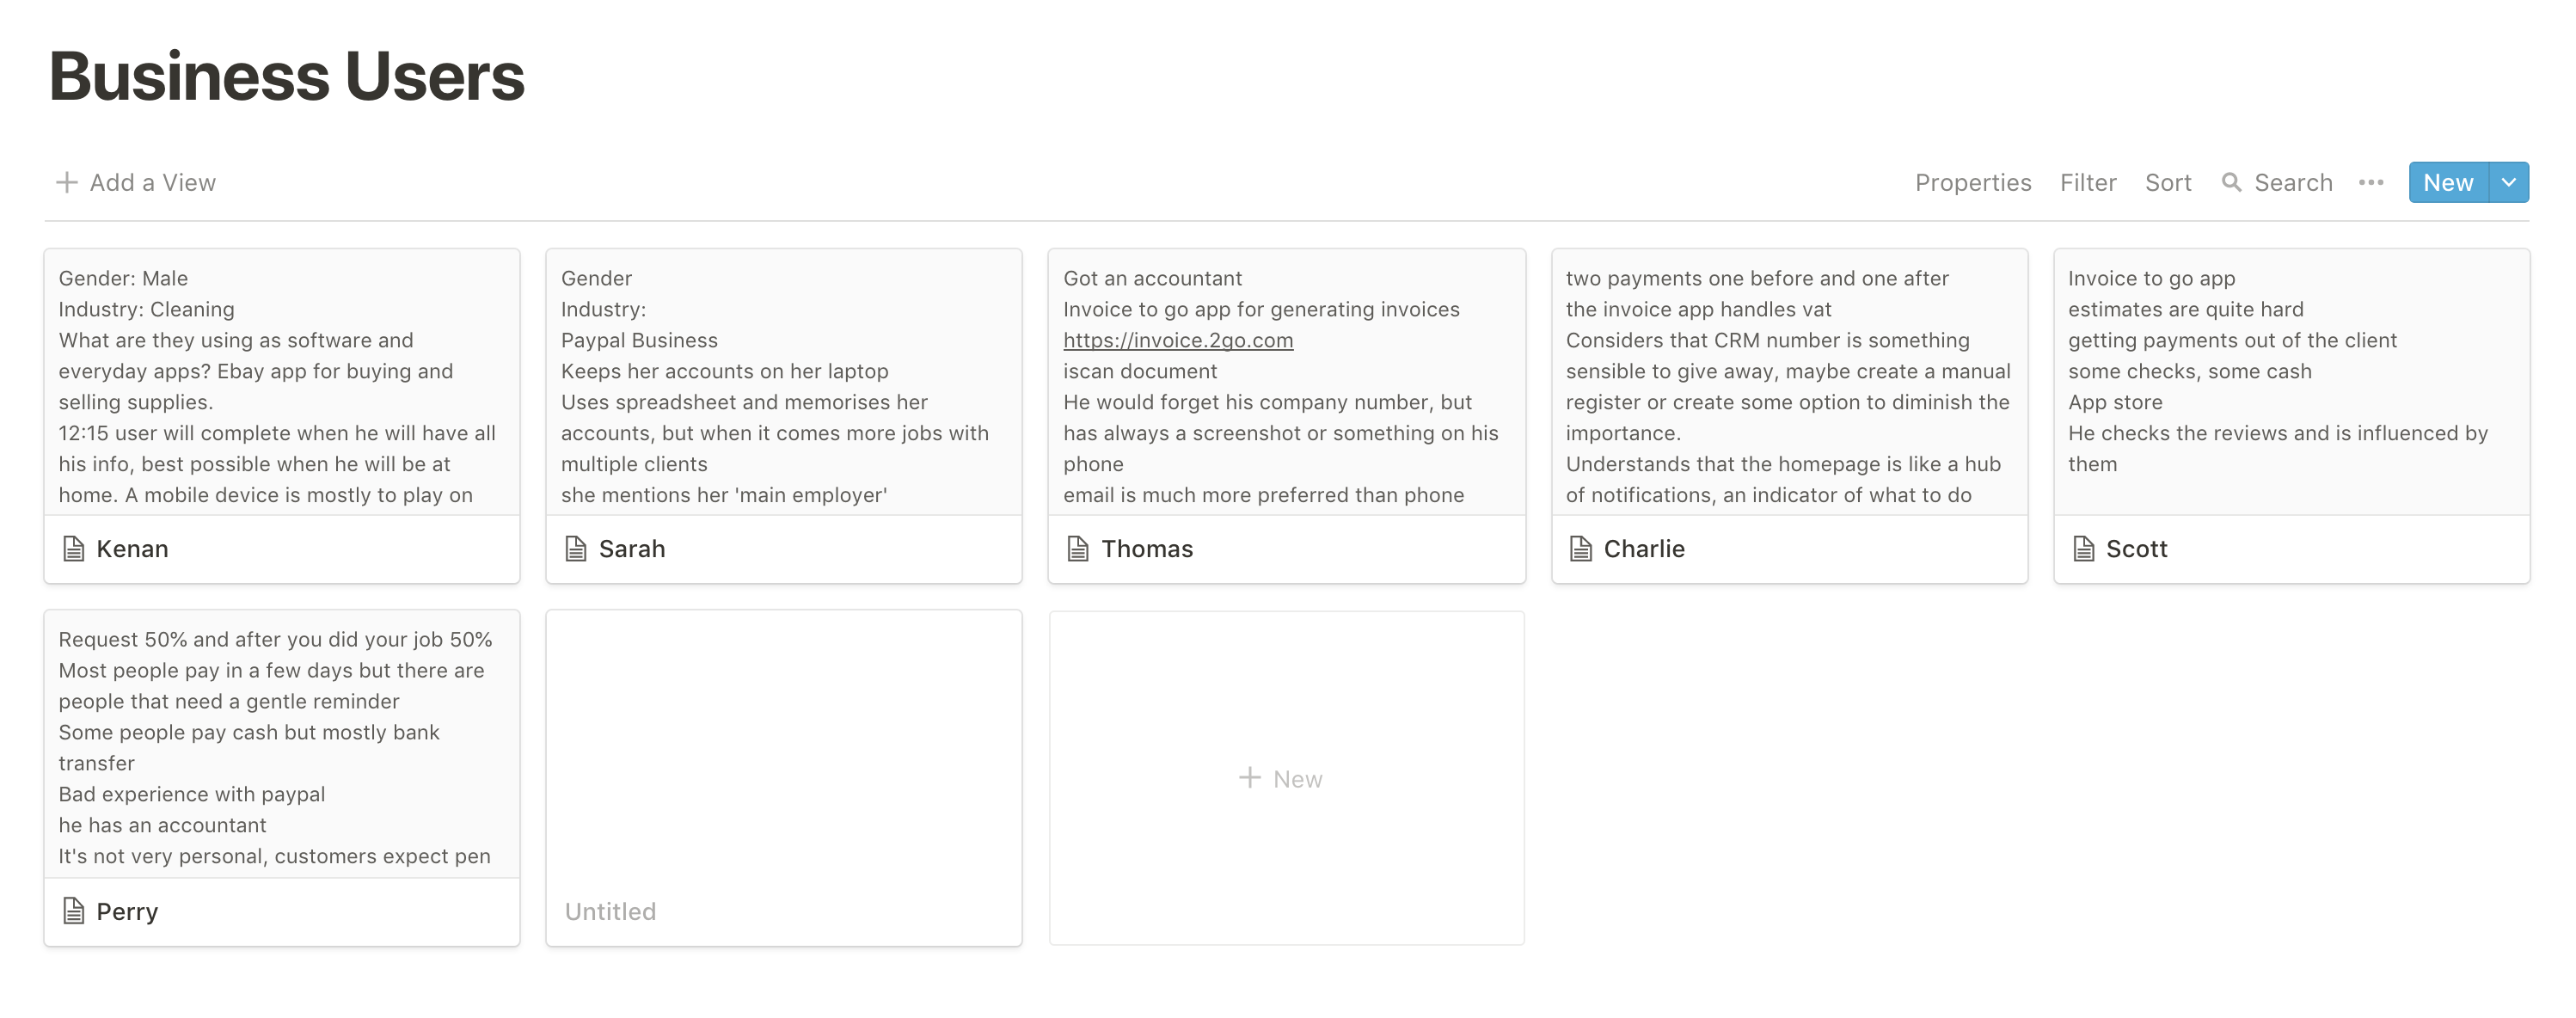This screenshot has width=2576, height=1018.
Task: Click the blue New button
Action: point(2448,182)
